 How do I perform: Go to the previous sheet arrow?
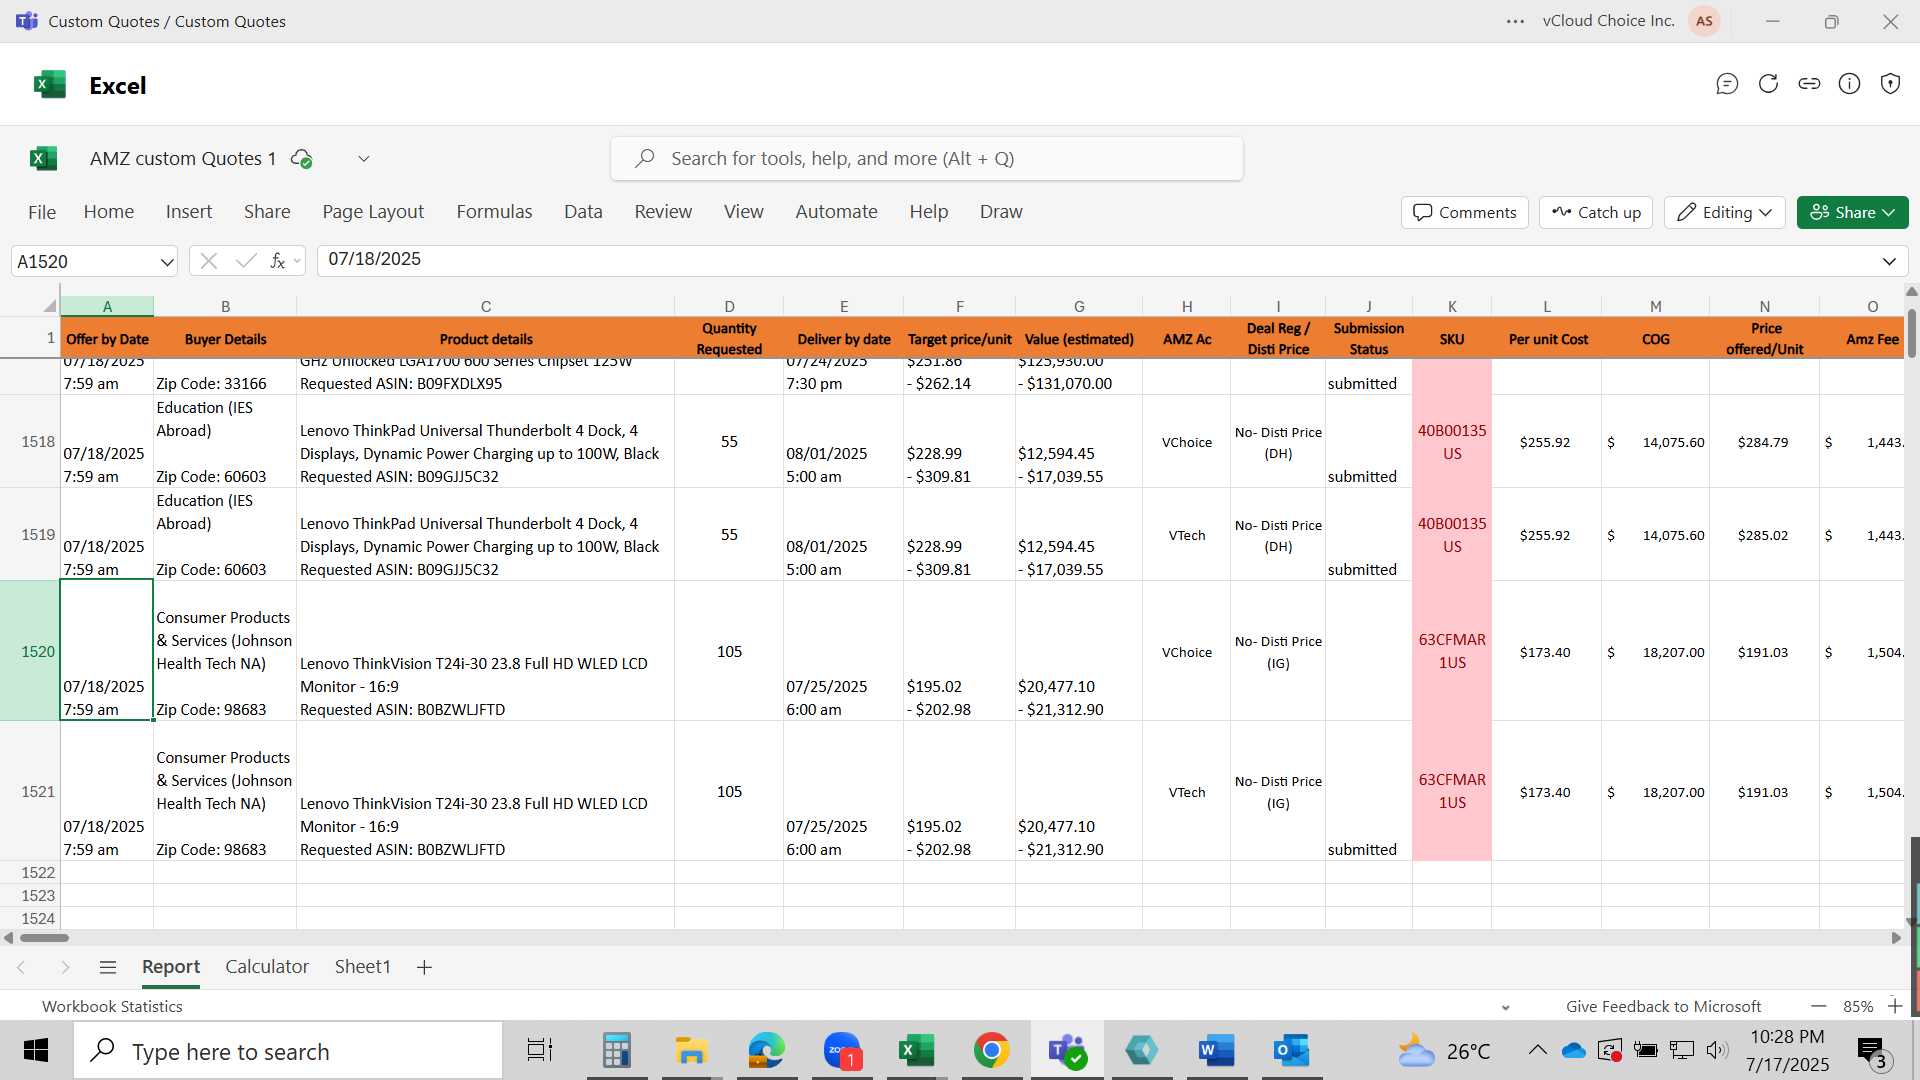(21, 967)
